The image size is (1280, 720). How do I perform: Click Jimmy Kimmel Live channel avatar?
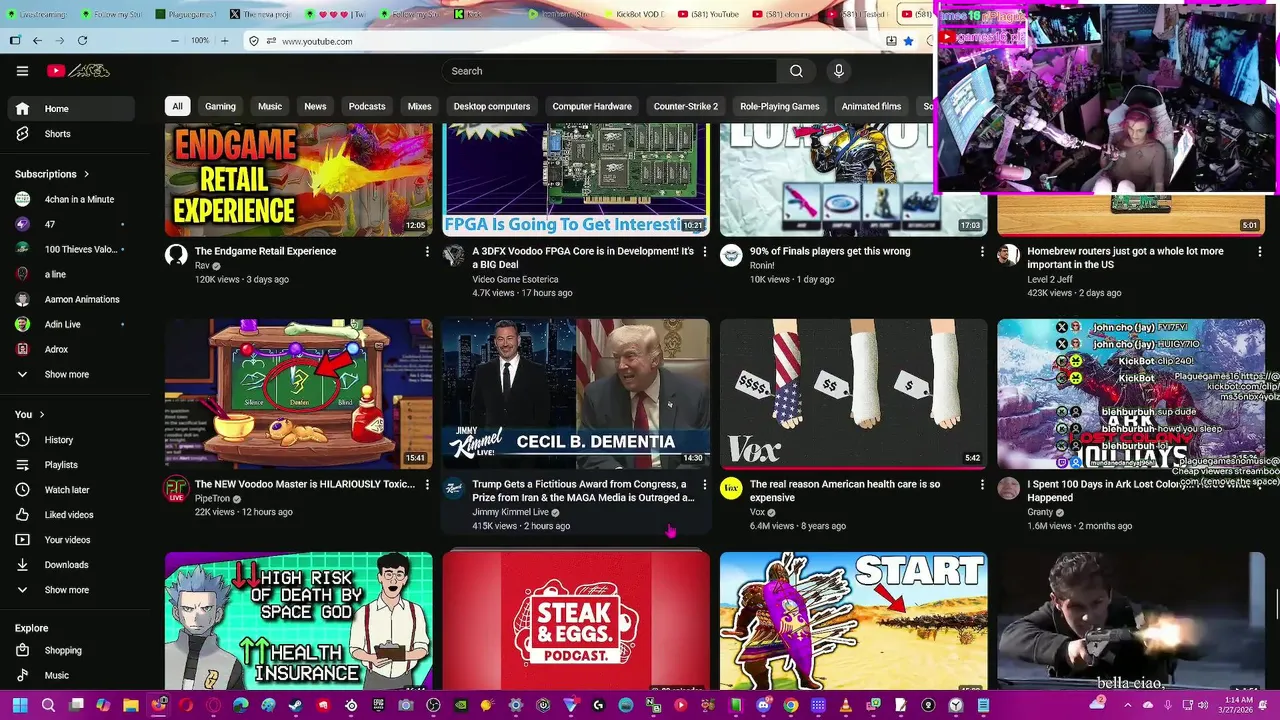454,488
